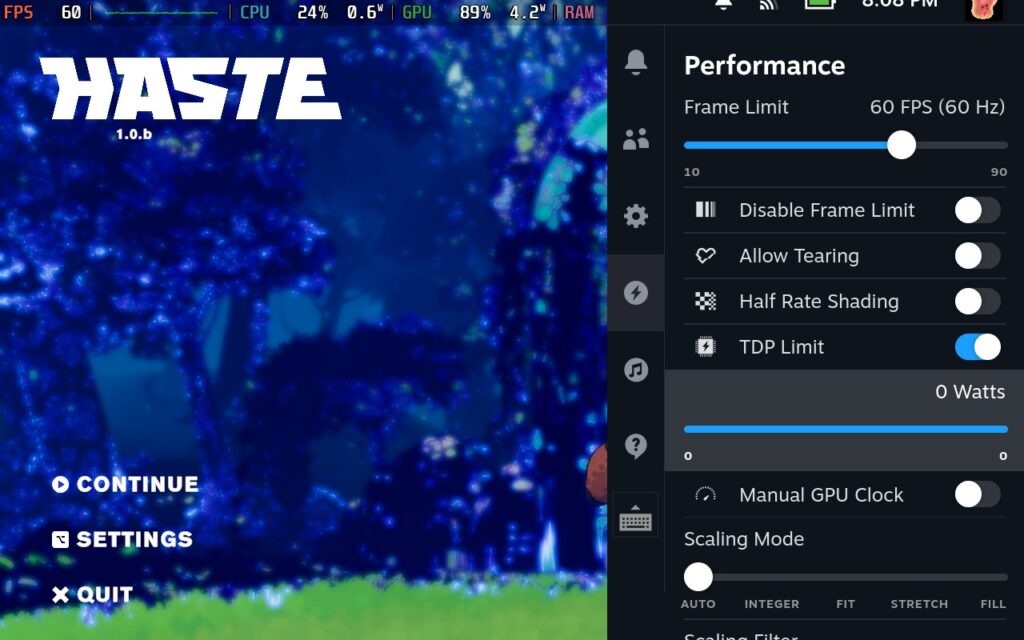Click the Scaling Mode slider handle
Viewport: 1024px width, 640px height.
tap(698, 577)
